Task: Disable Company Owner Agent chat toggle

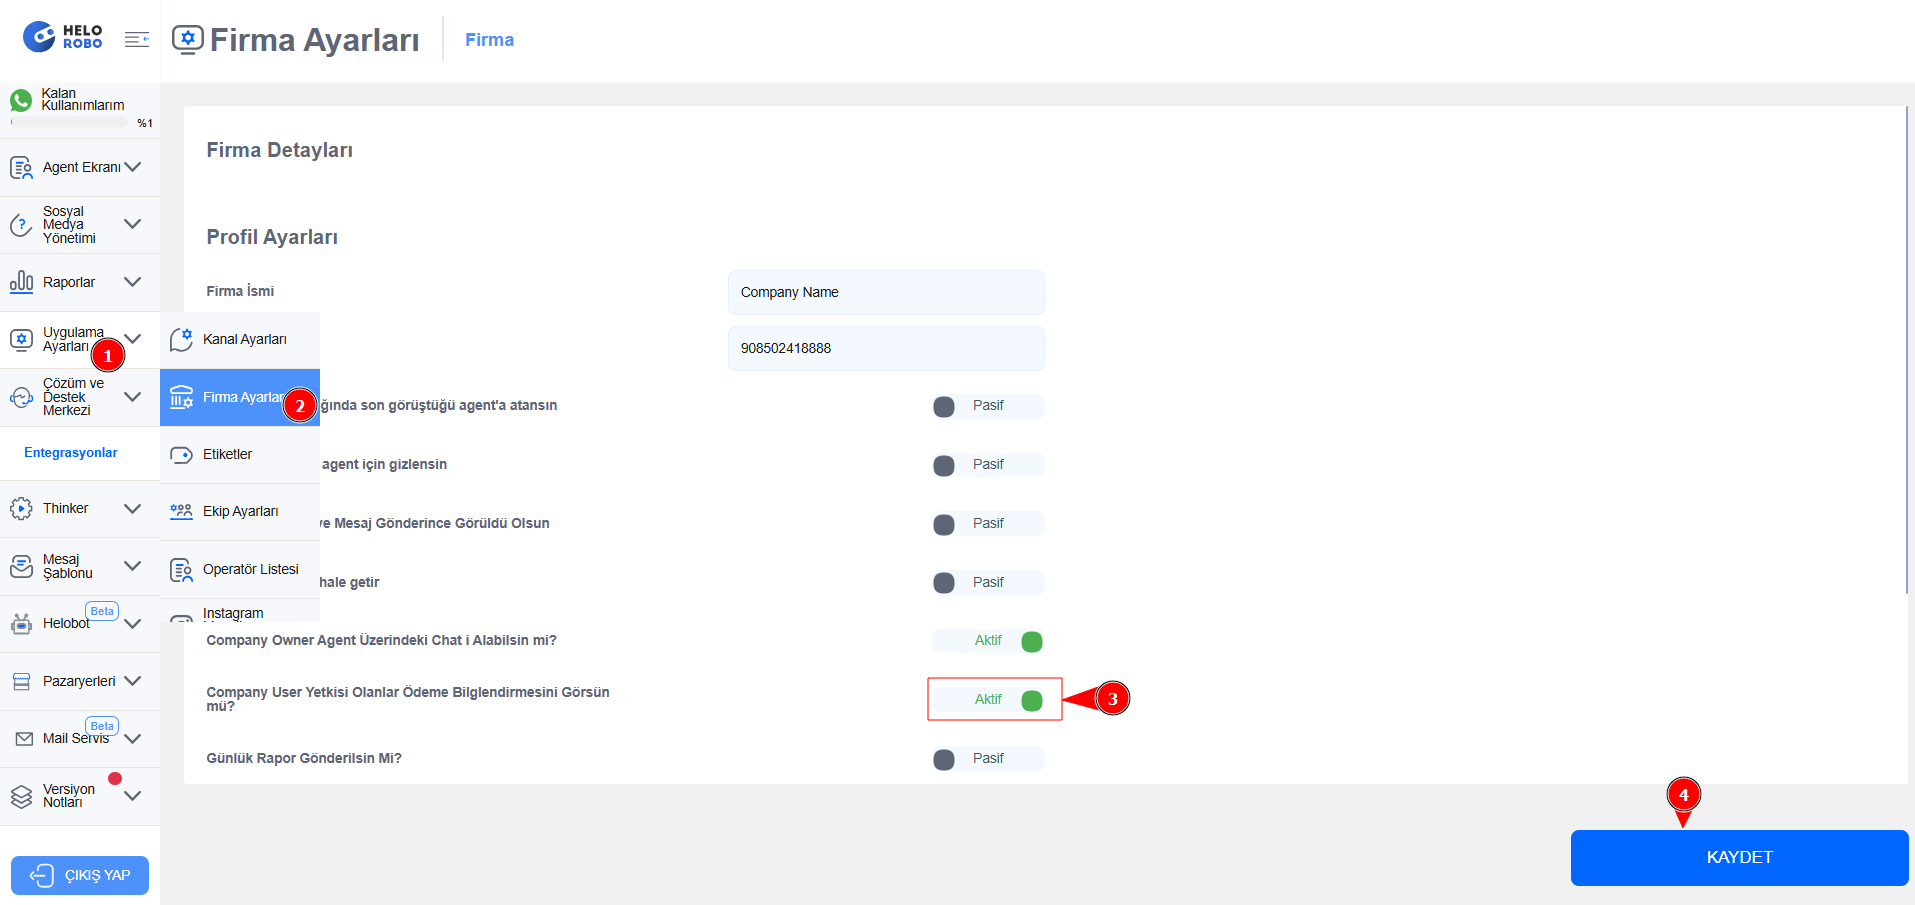Action: 987,641
